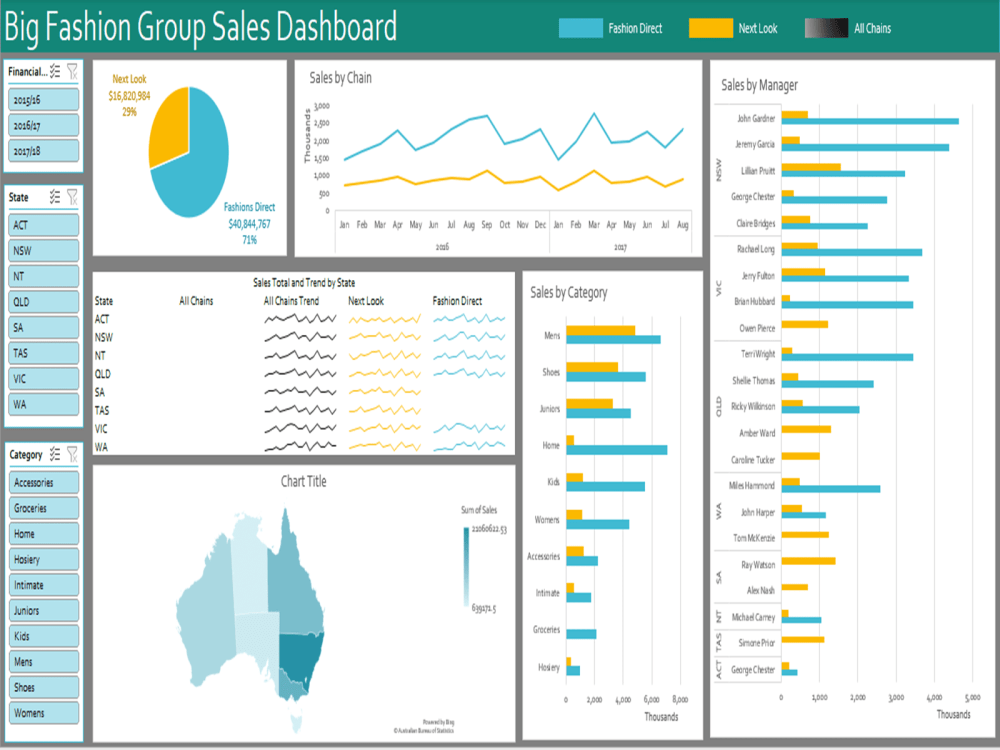Clear the Category slicer filter
The width and height of the screenshot is (1000, 750).
[73, 453]
